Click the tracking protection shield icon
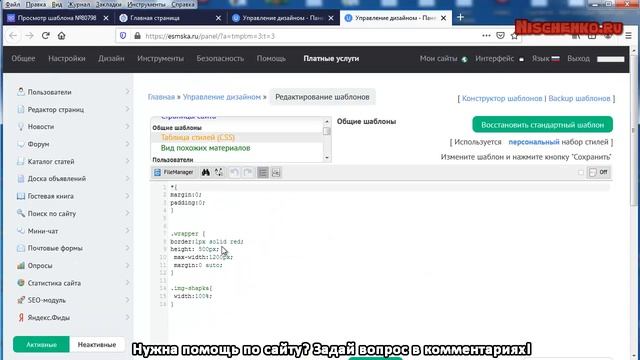This screenshot has width=640, height=360. pyautogui.click(x=123, y=36)
